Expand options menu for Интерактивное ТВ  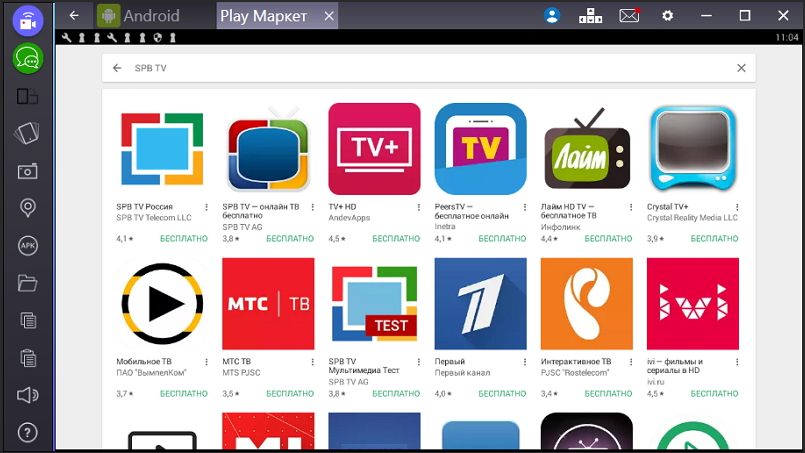[631, 362]
